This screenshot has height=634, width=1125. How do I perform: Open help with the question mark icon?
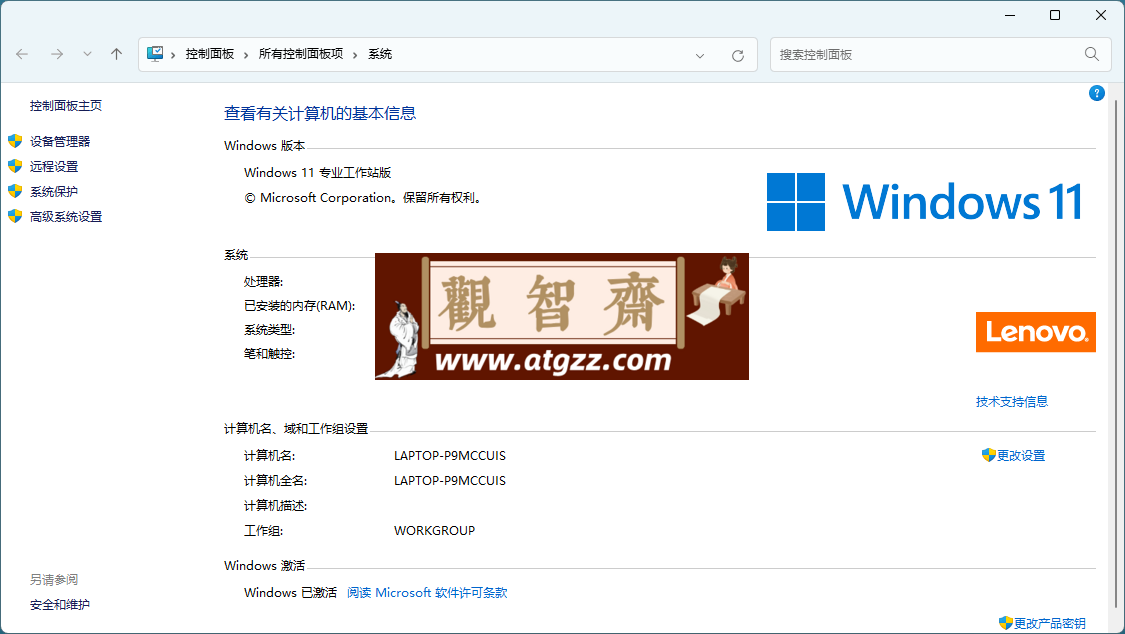(1096, 93)
